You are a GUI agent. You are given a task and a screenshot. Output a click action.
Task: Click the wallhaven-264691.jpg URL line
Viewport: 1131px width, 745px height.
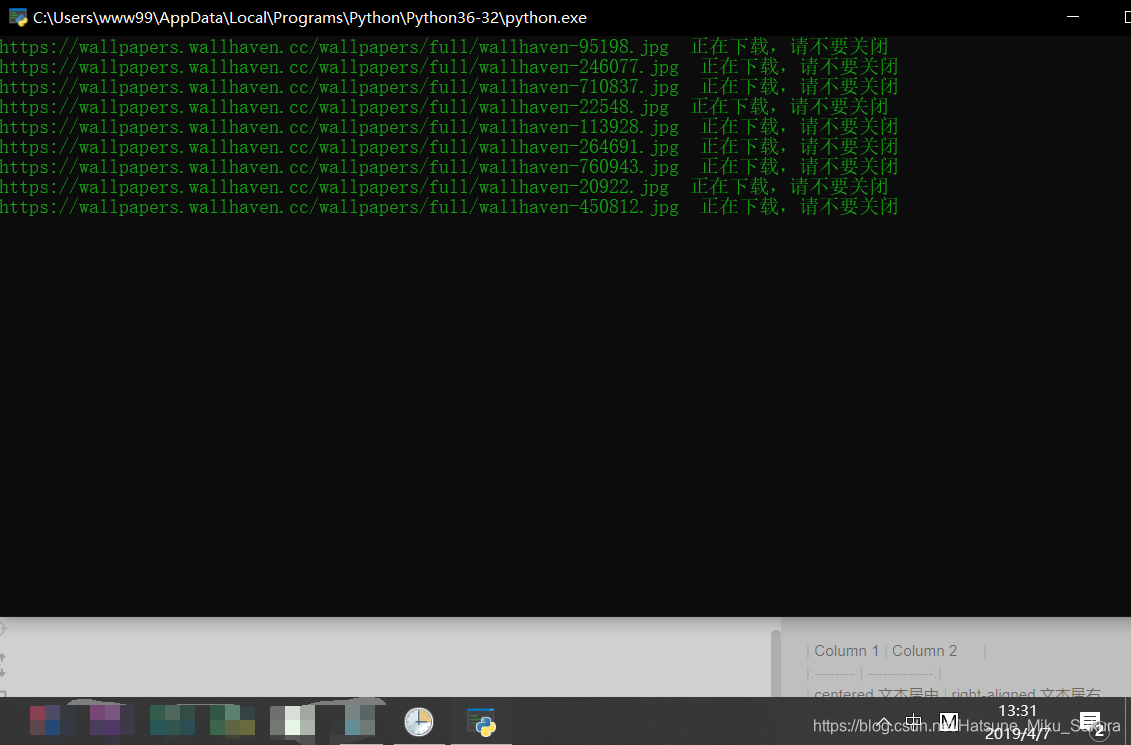[449, 147]
